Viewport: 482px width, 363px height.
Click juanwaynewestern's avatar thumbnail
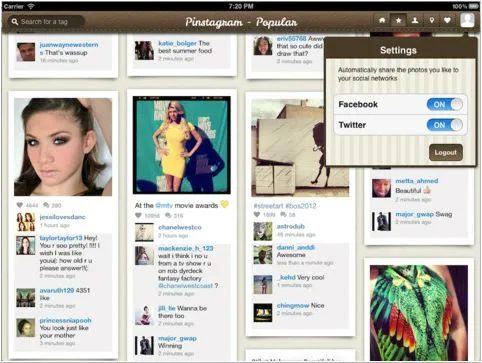(x=26, y=52)
